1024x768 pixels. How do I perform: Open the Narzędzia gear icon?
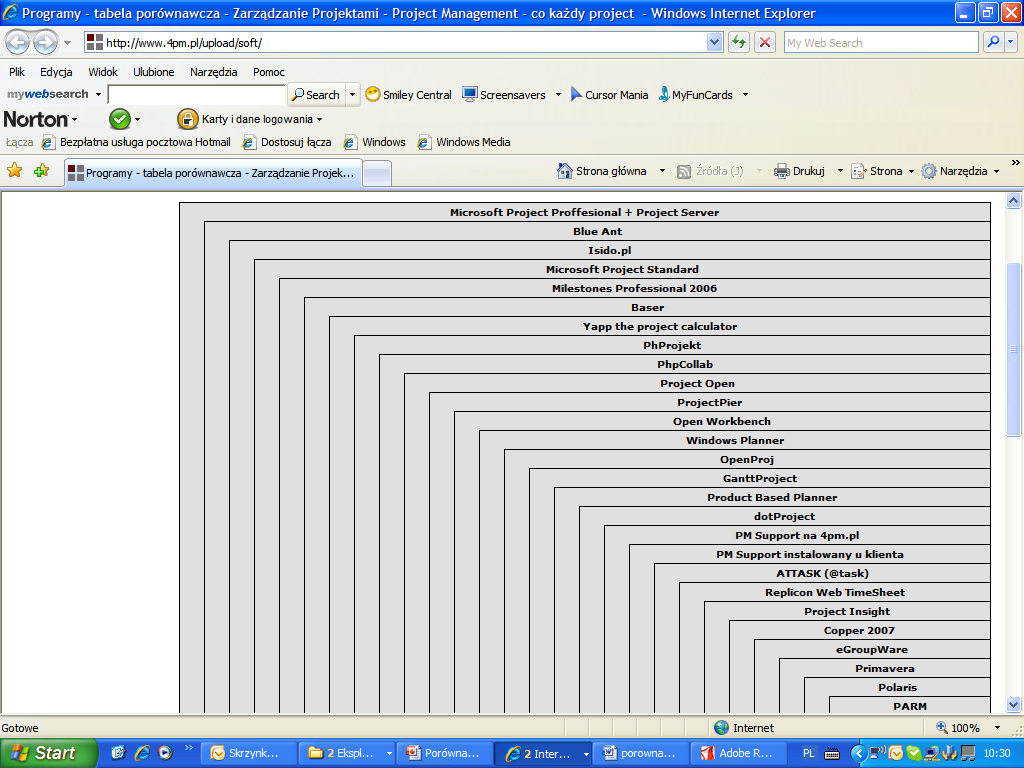[929, 171]
